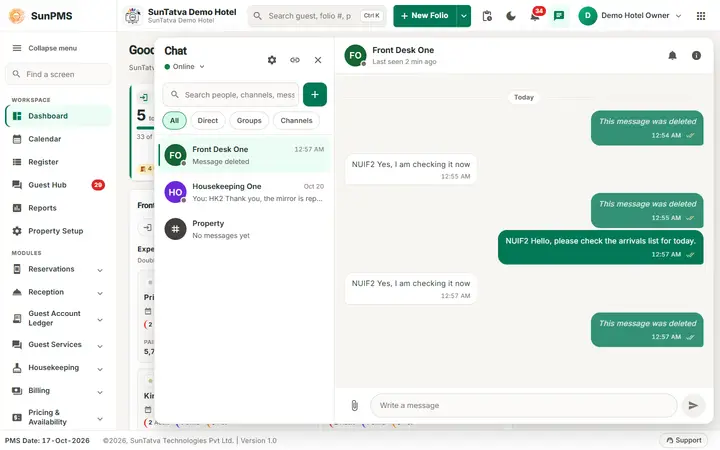Select the Direct chat filter
The height and width of the screenshot is (450, 720).
208,121
